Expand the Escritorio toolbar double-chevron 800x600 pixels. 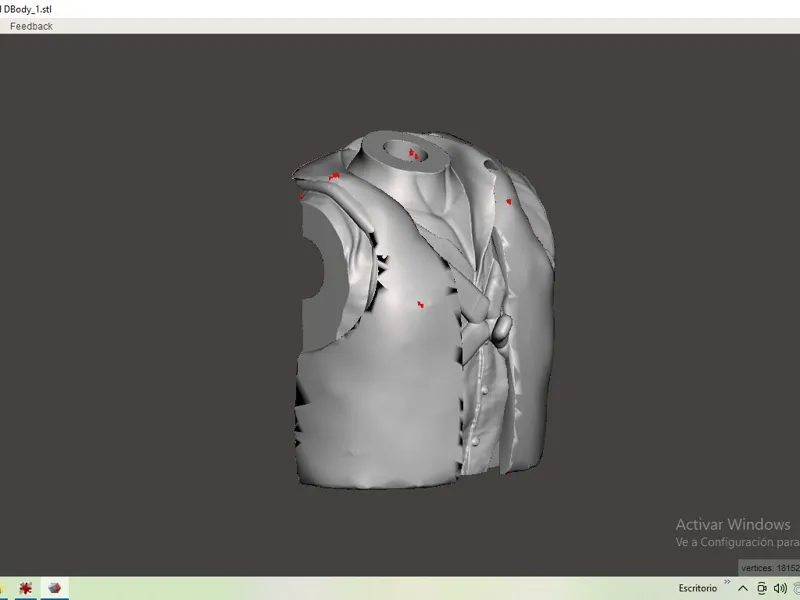pos(727,582)
